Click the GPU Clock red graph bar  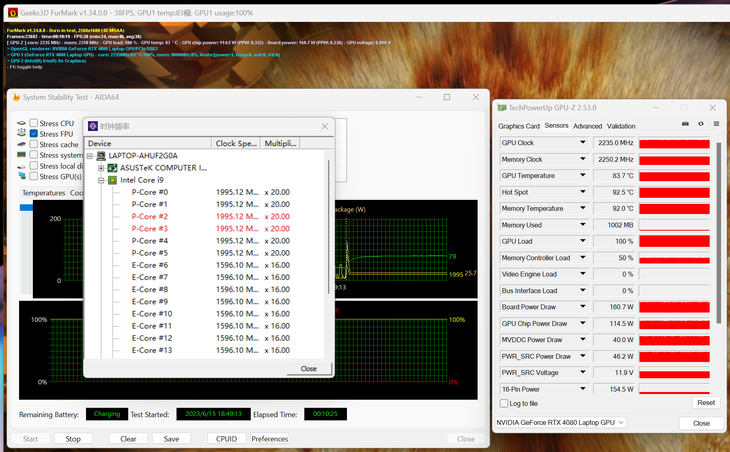[x=674, y=143]
